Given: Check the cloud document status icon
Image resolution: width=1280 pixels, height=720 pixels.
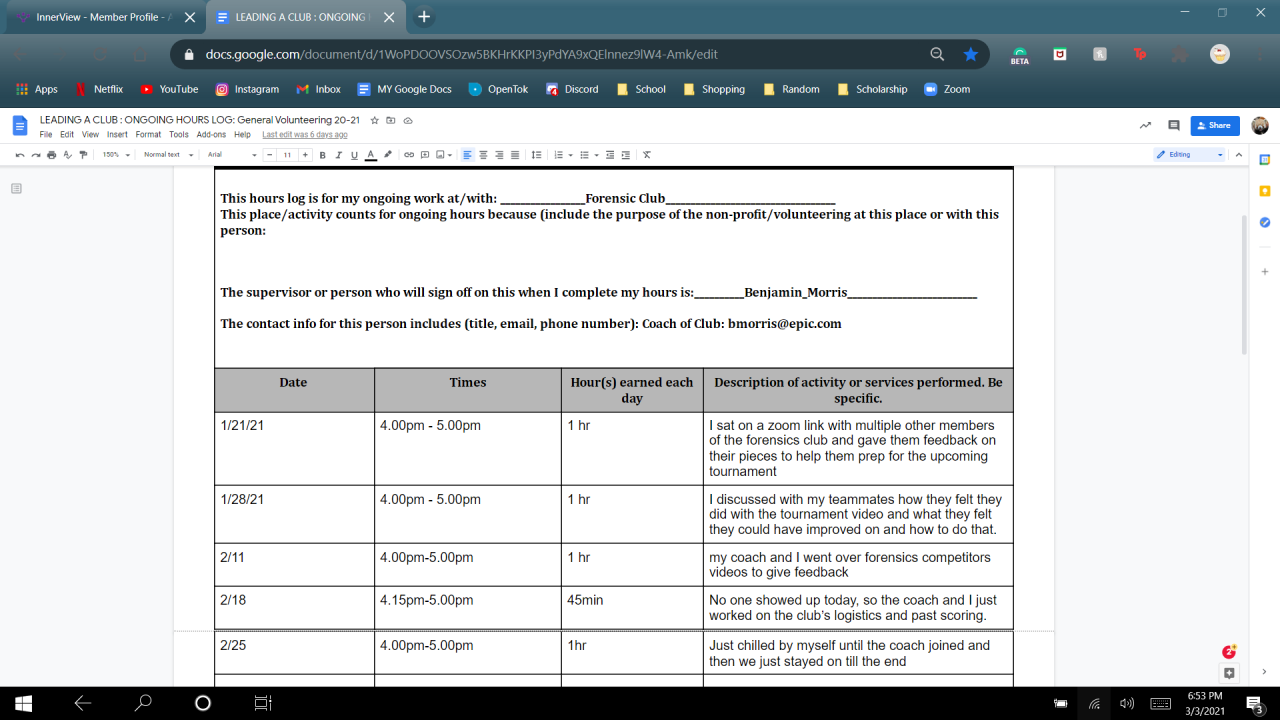Looking at the screenshot, I should point(408,120).
